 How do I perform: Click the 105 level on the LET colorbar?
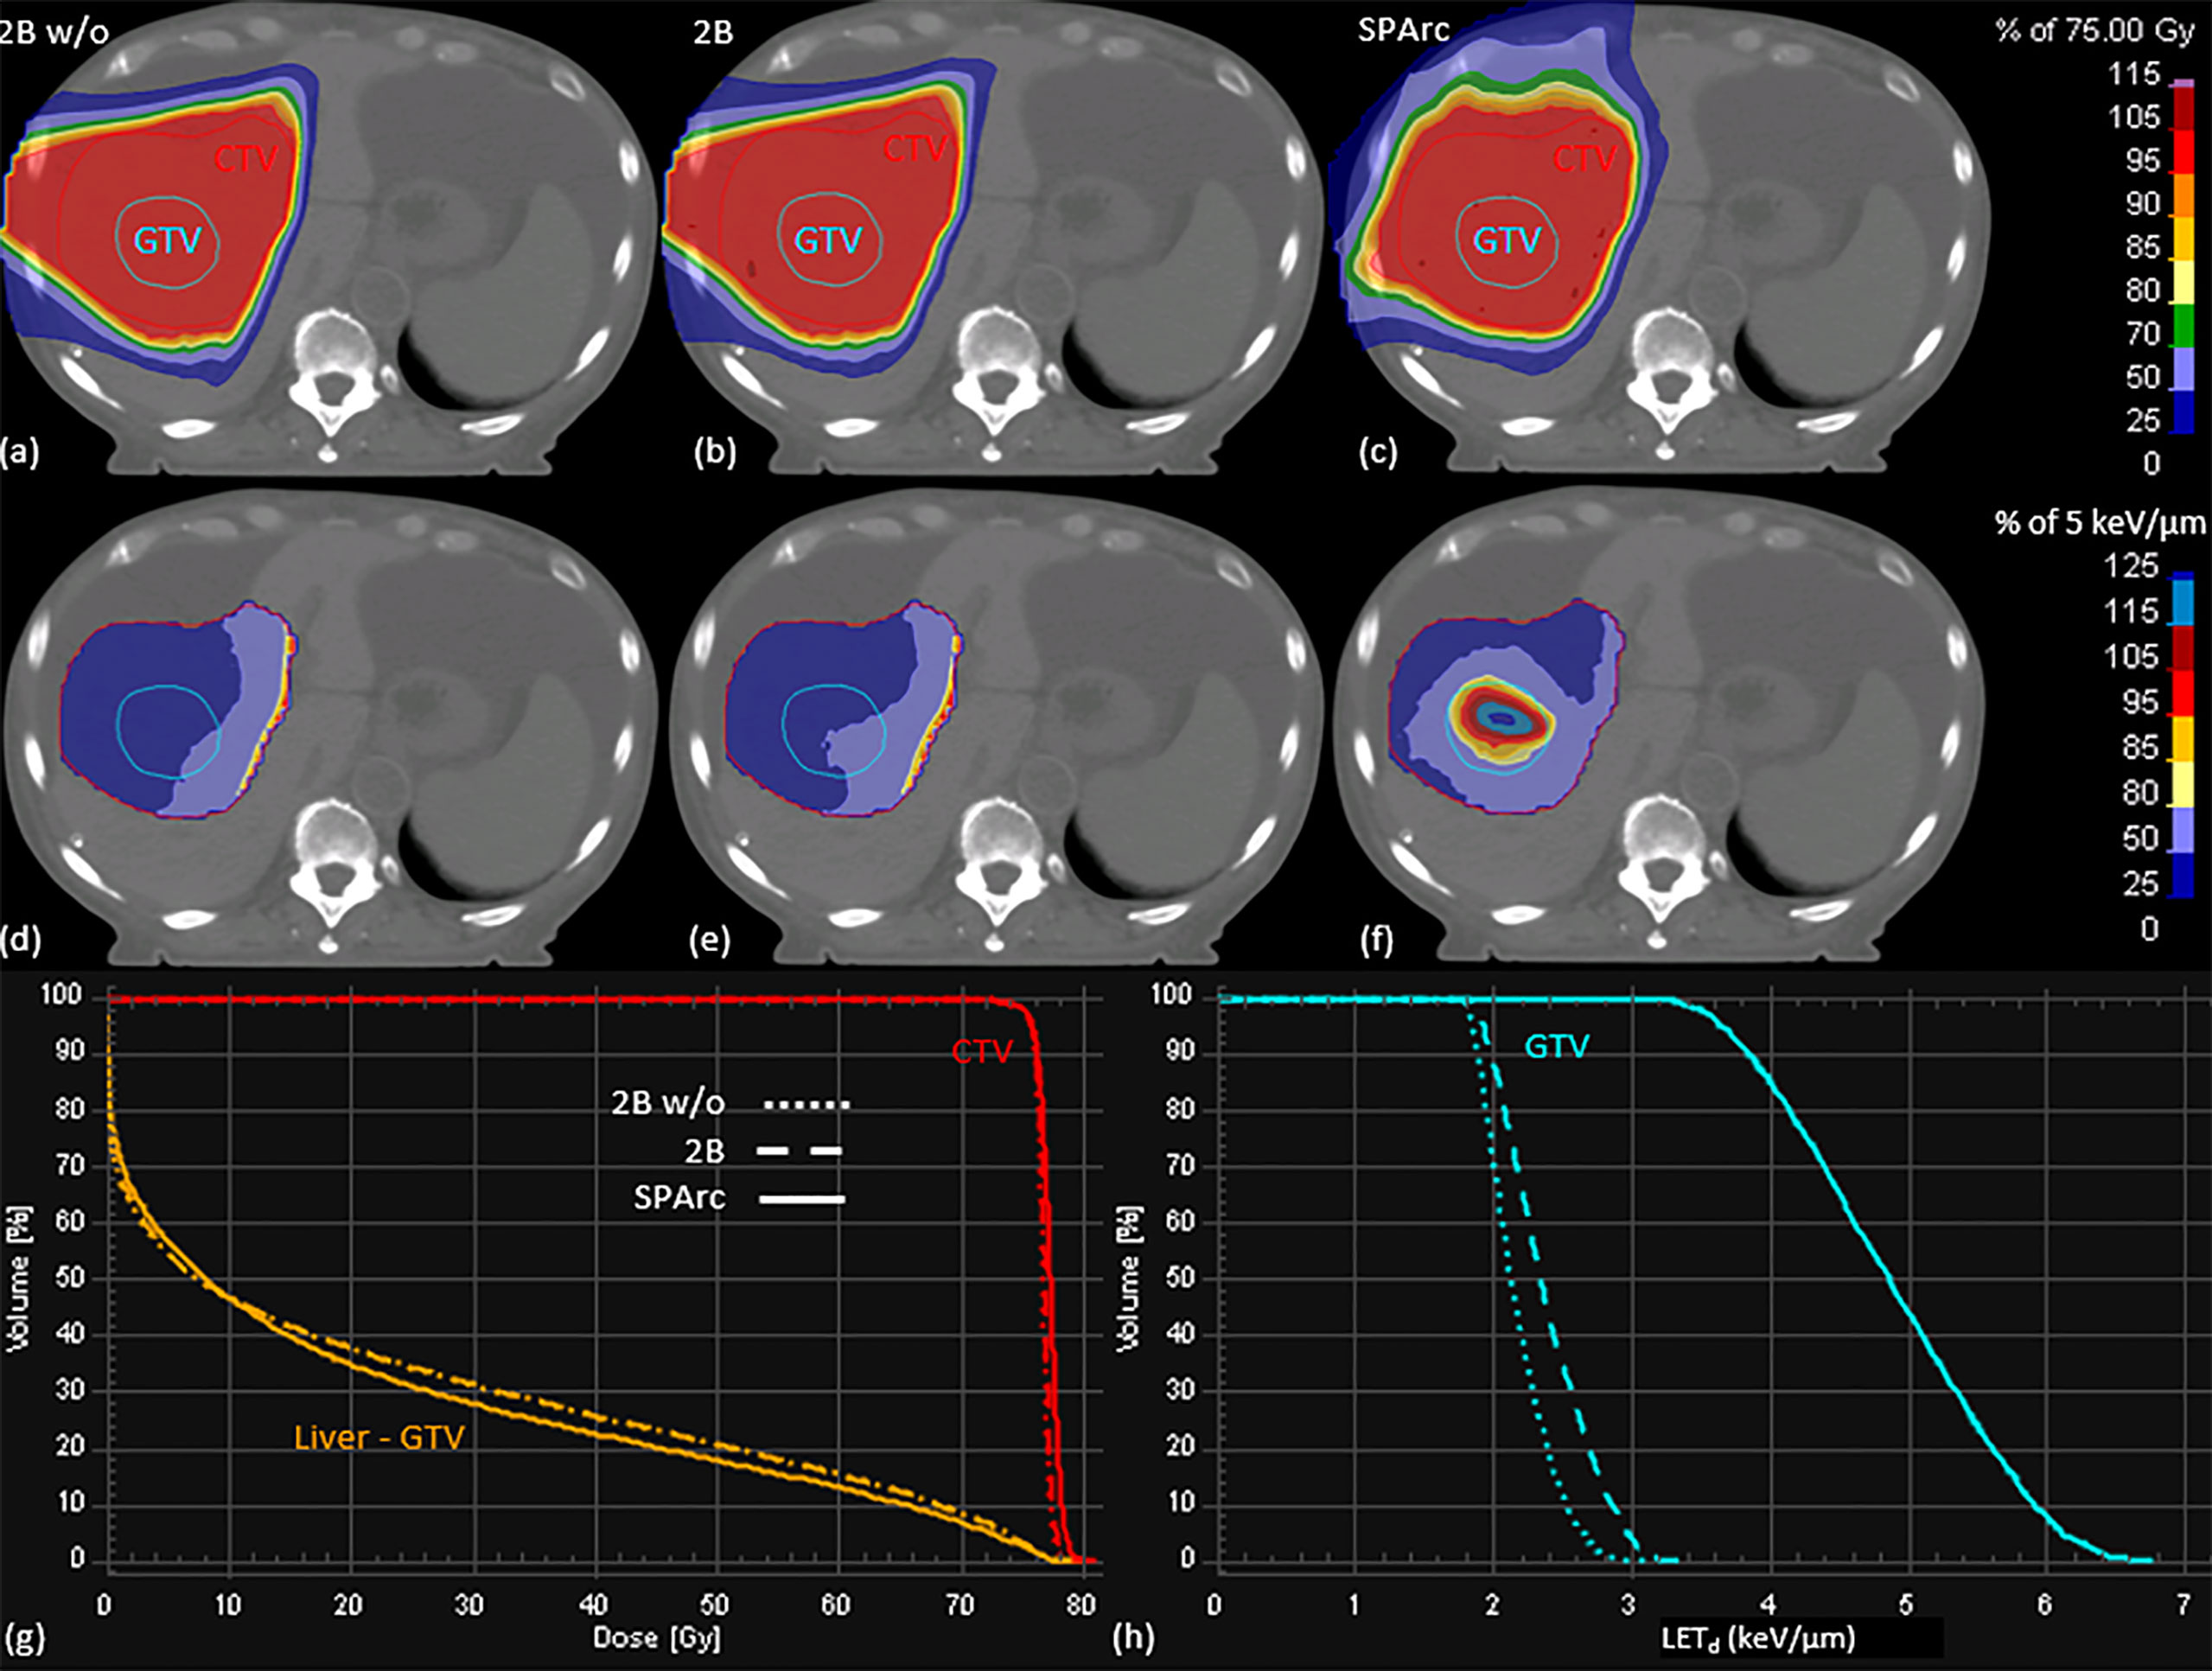coord(2131,657)
